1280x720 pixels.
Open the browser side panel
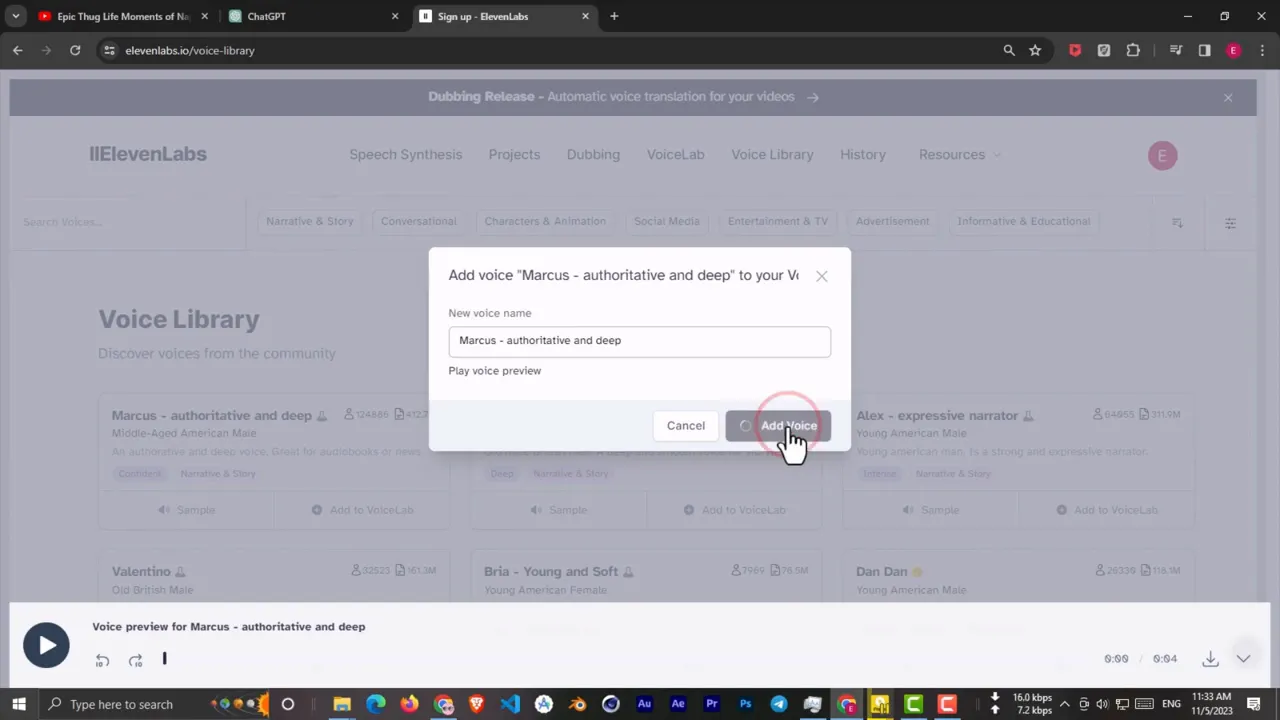pos(1204,51)
